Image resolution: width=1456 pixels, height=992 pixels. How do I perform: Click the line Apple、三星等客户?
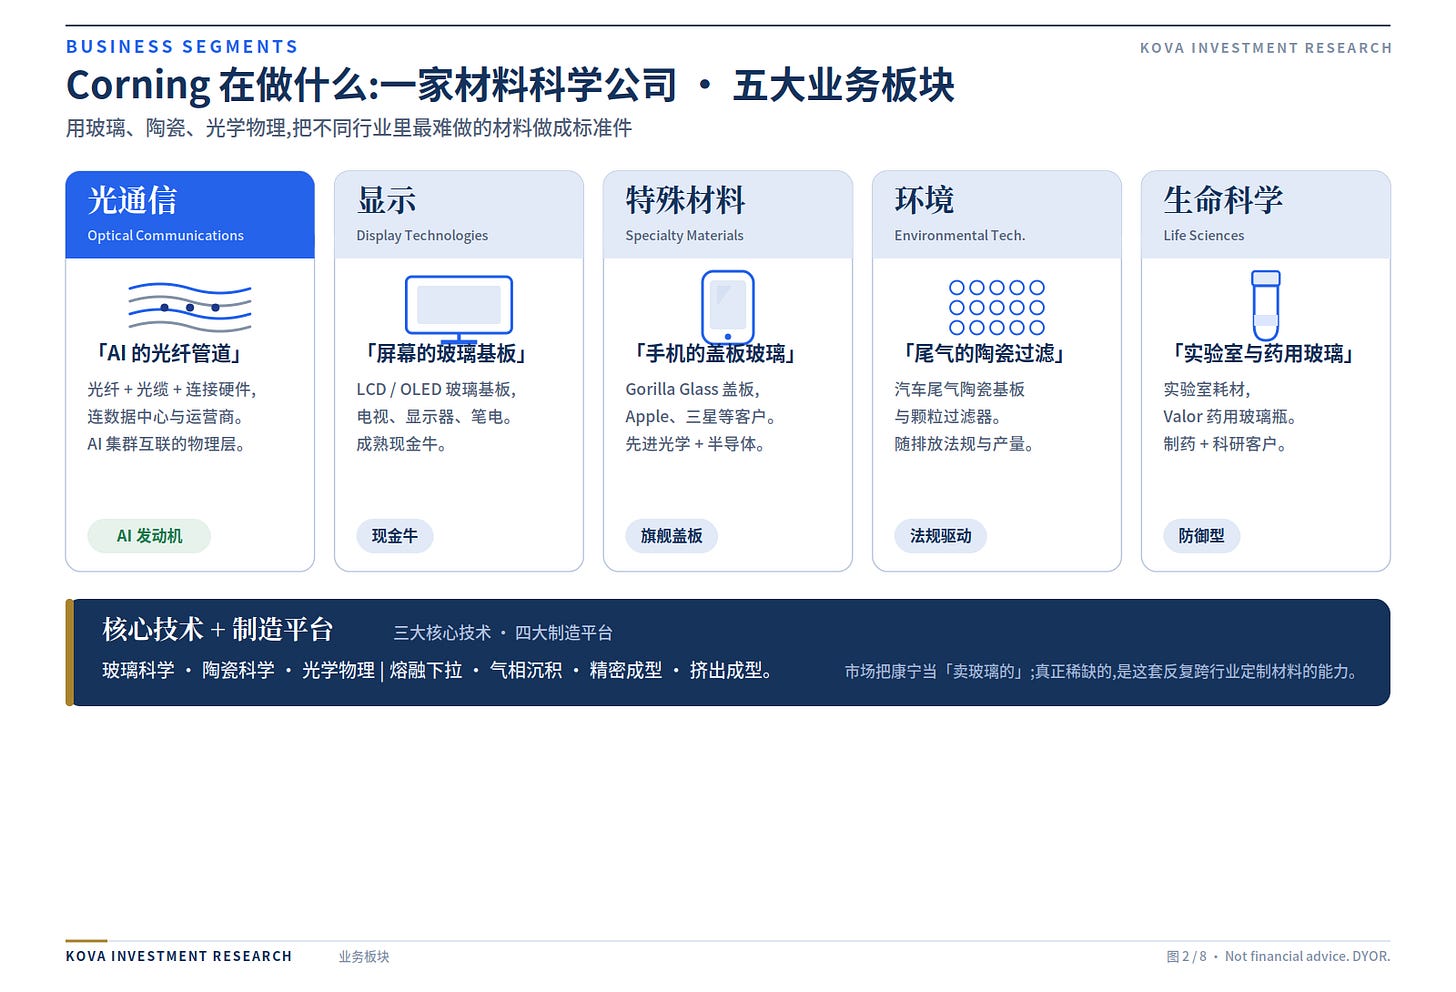click(x=702, y=416)
